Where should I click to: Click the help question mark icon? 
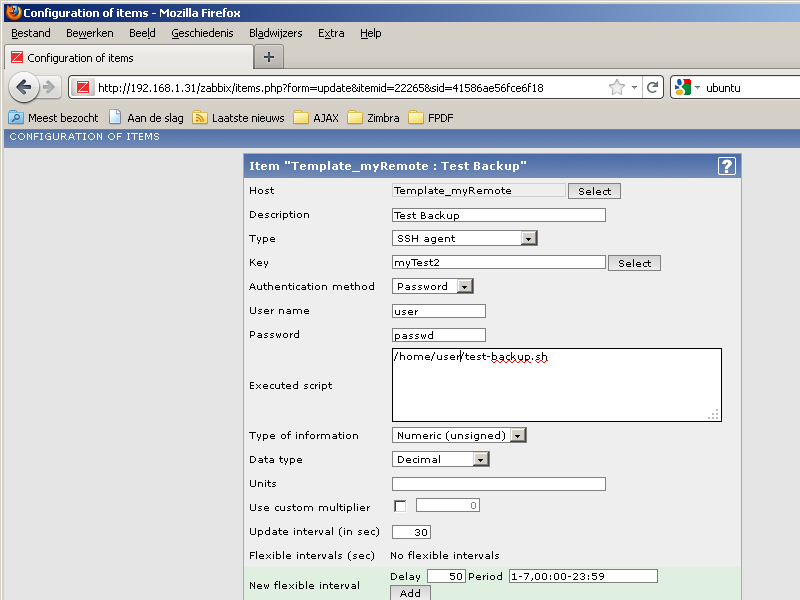coord(727,166)
